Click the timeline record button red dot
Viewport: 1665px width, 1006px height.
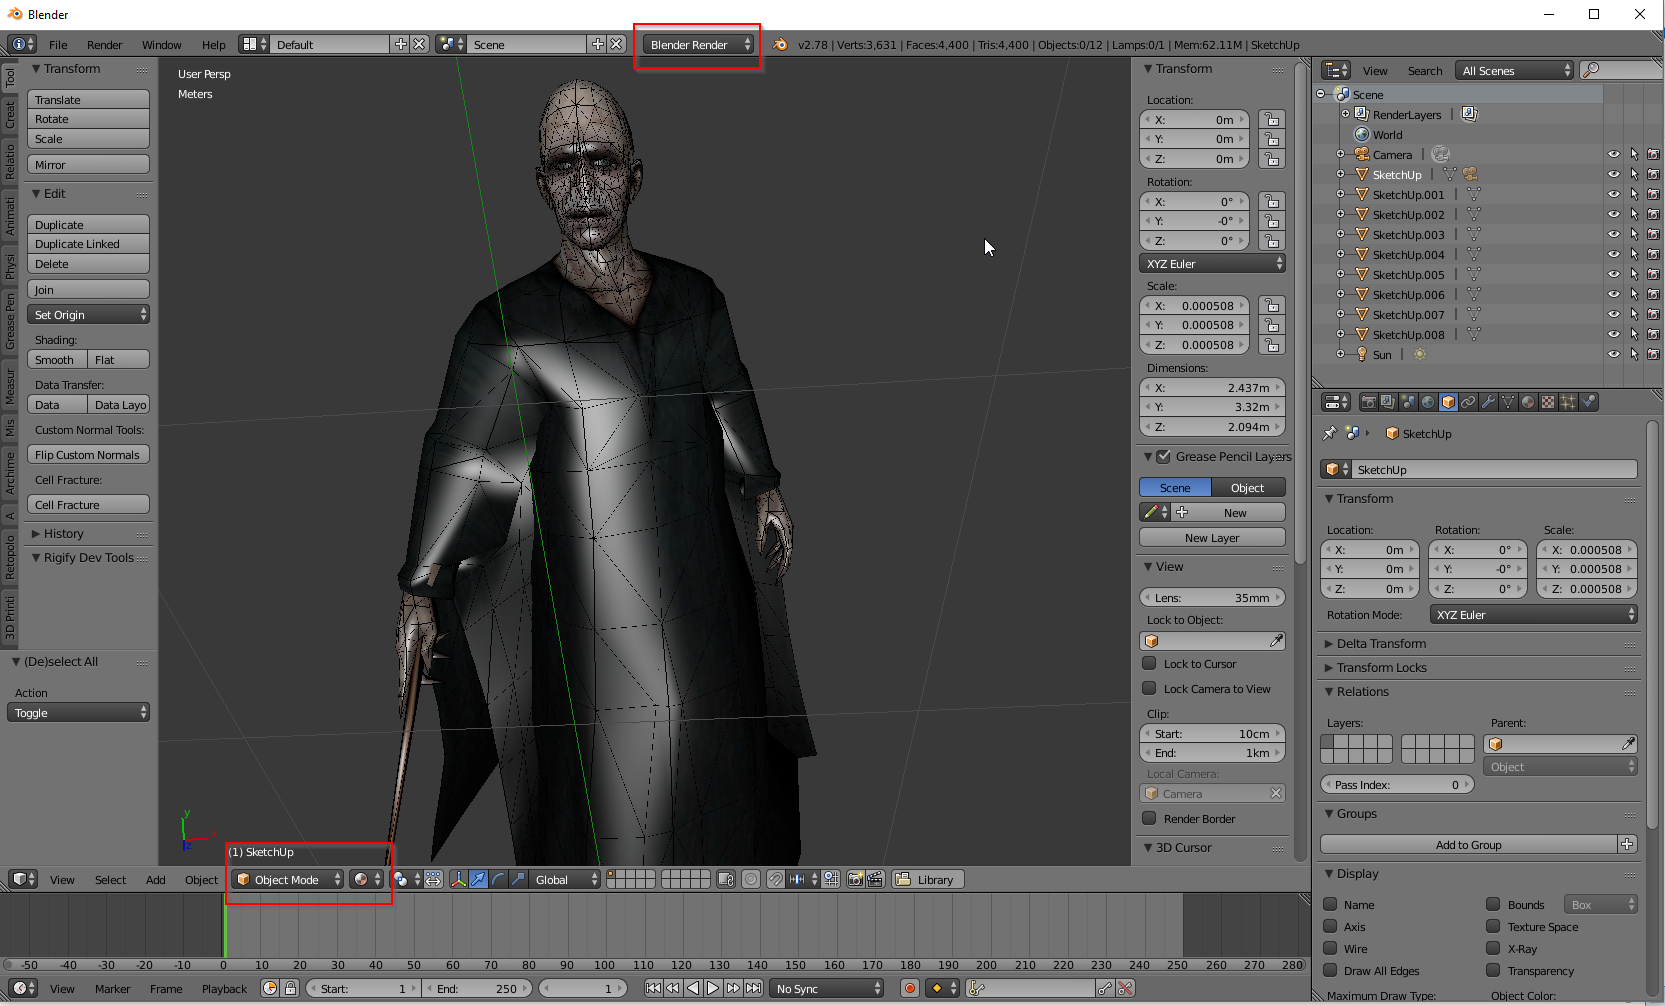[910, 988]
